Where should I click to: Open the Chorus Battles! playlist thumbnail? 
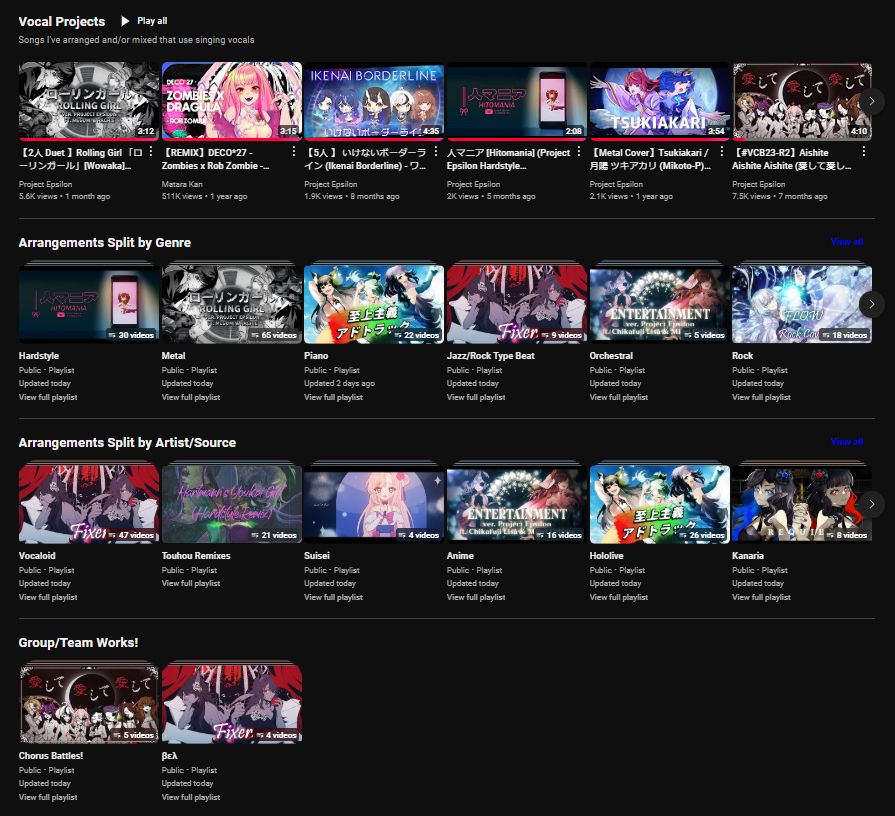[x=88, y=703]
